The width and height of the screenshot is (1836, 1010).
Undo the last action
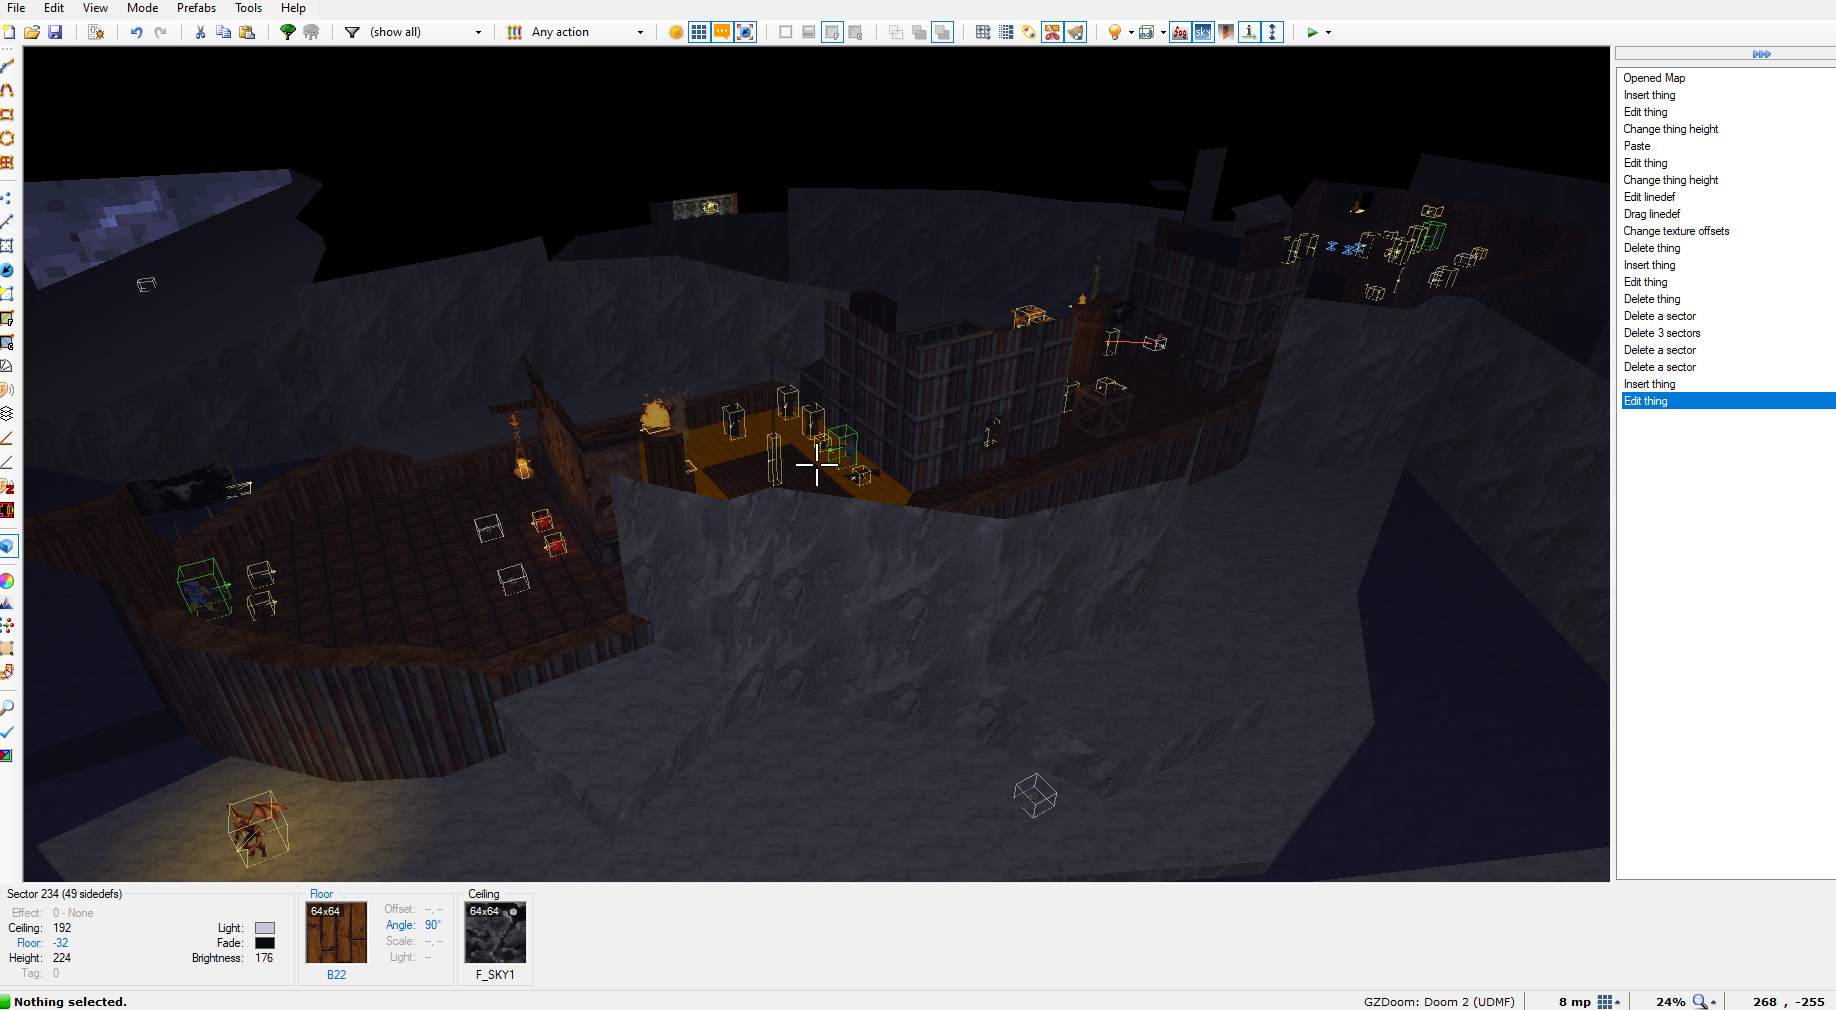[136, 32]
